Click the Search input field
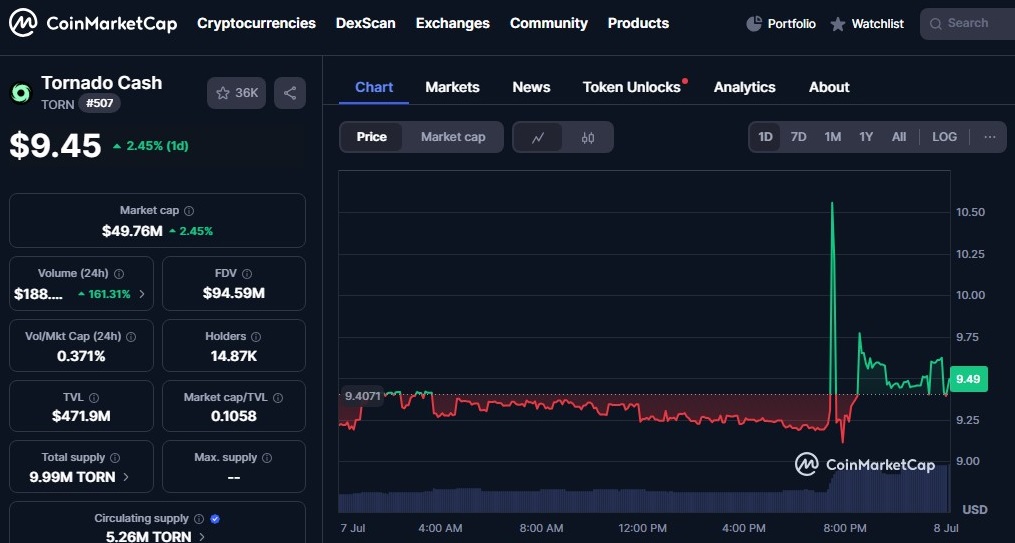 [x=967, y=24]
